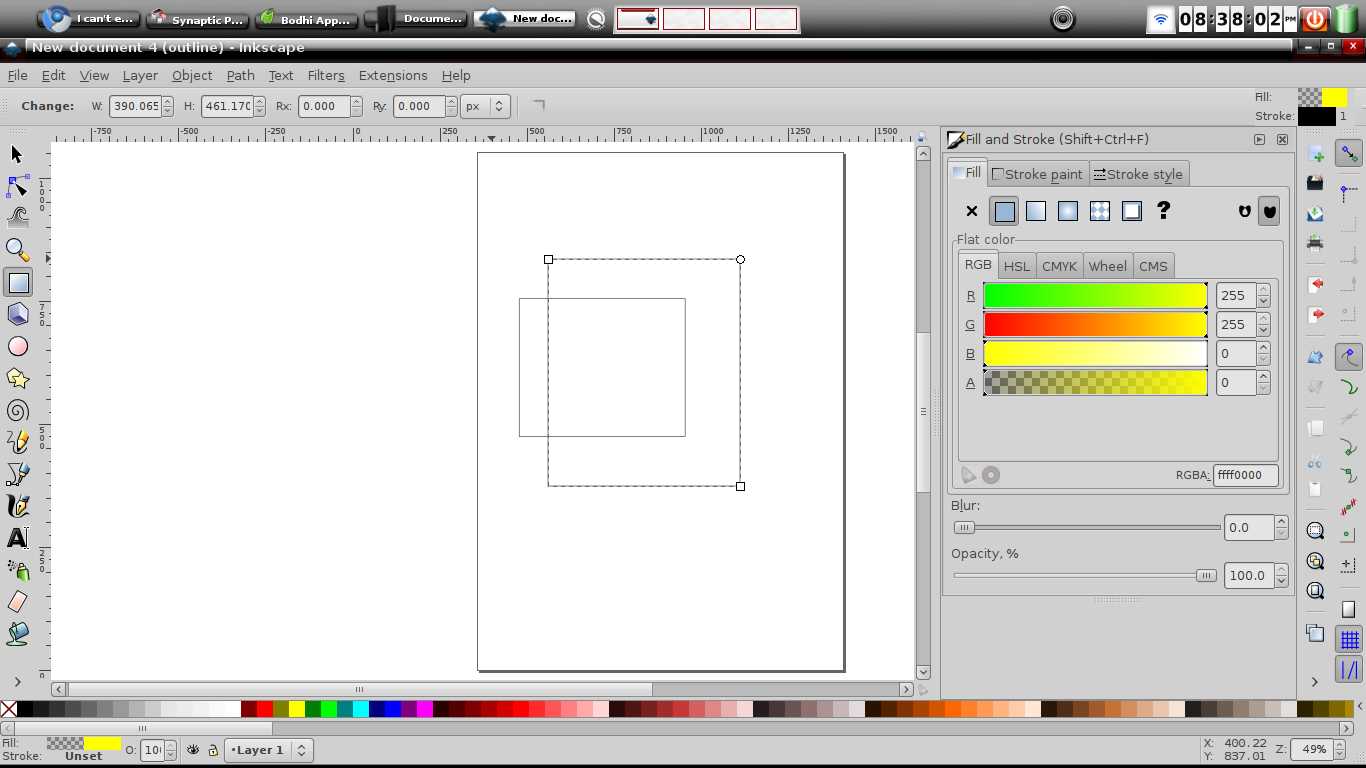Choose the 3D Box tool
Image resolution: width=1366 pixels, height=768 pixels.
17,314
